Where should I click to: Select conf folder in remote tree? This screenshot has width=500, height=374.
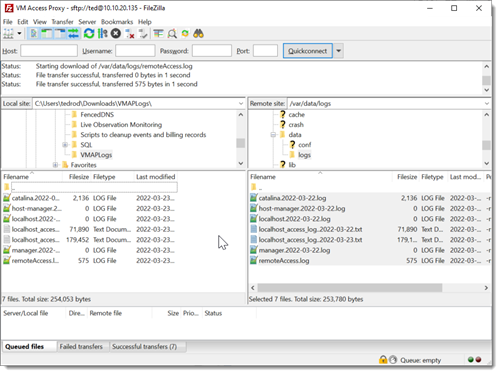point(305,145)
